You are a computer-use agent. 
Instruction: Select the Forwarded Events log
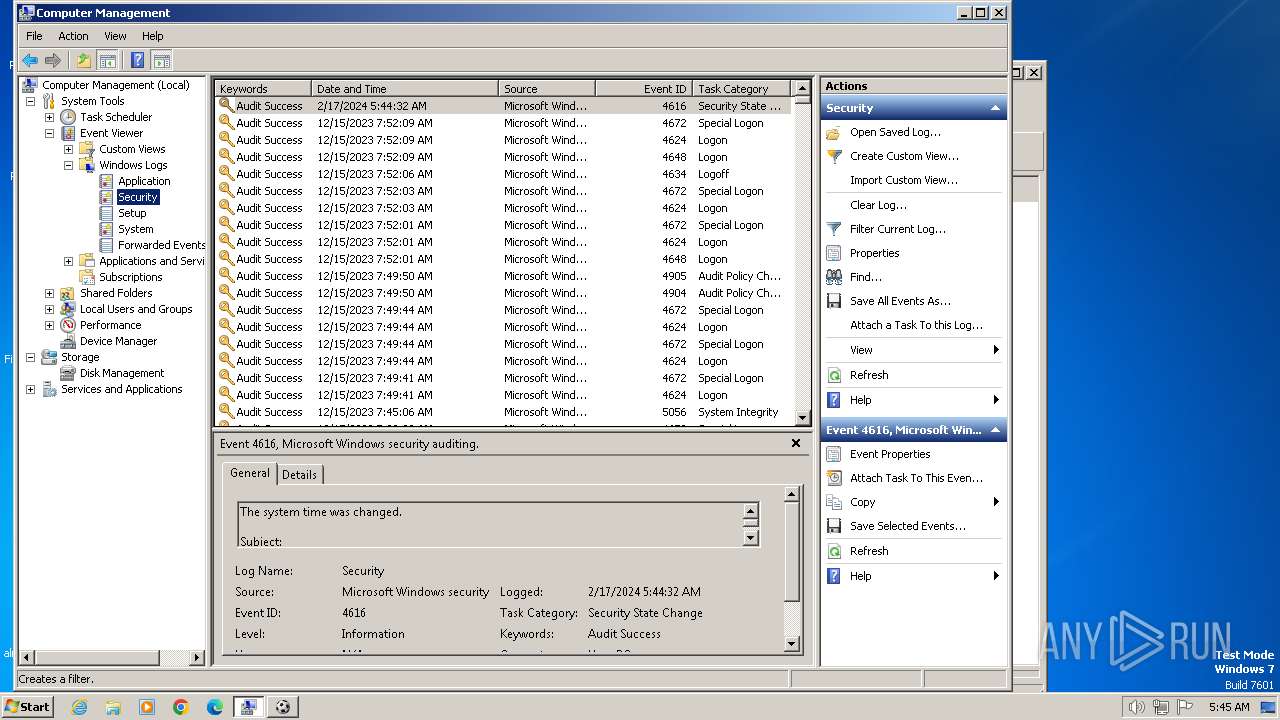coord(161,245)
